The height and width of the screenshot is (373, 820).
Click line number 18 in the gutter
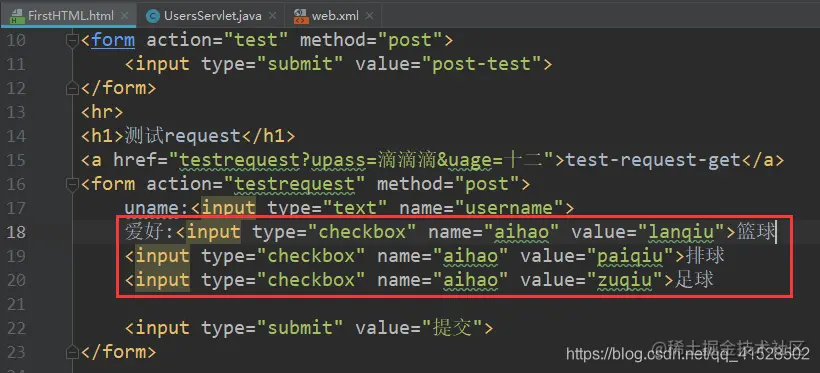(16, 232)
